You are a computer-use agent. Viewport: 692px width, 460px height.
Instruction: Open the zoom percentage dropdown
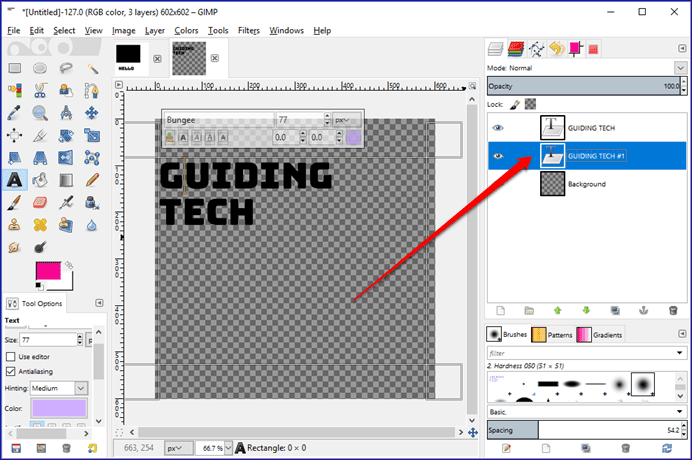(x=228, y=448)
